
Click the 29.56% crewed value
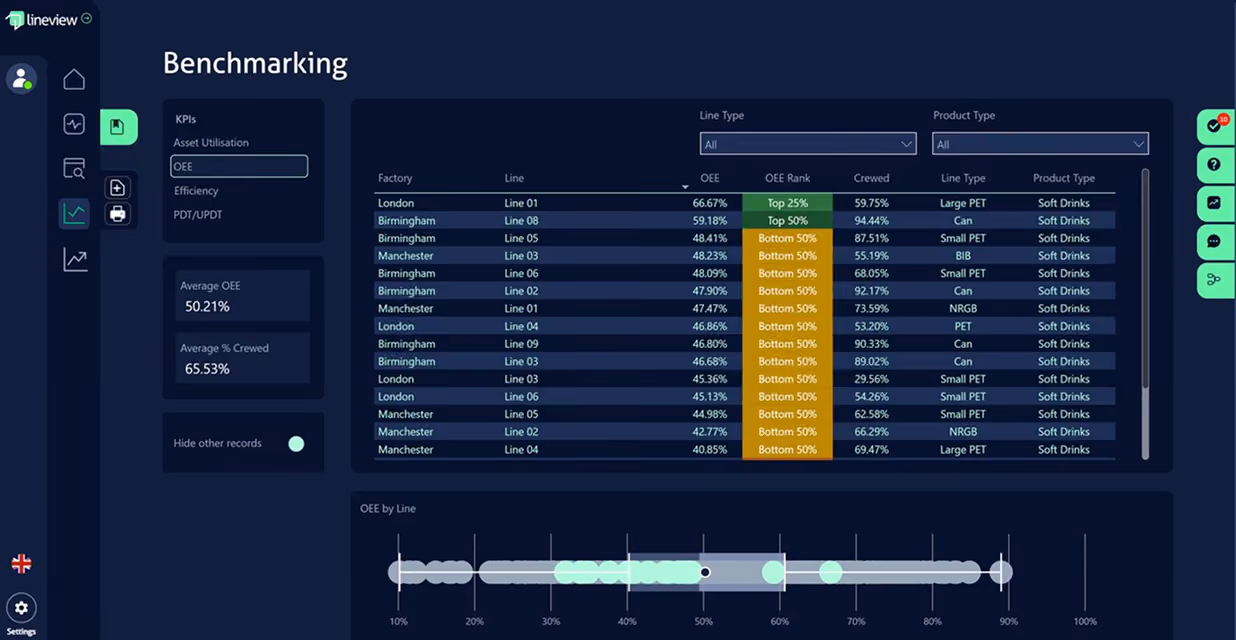pos(871,379)
